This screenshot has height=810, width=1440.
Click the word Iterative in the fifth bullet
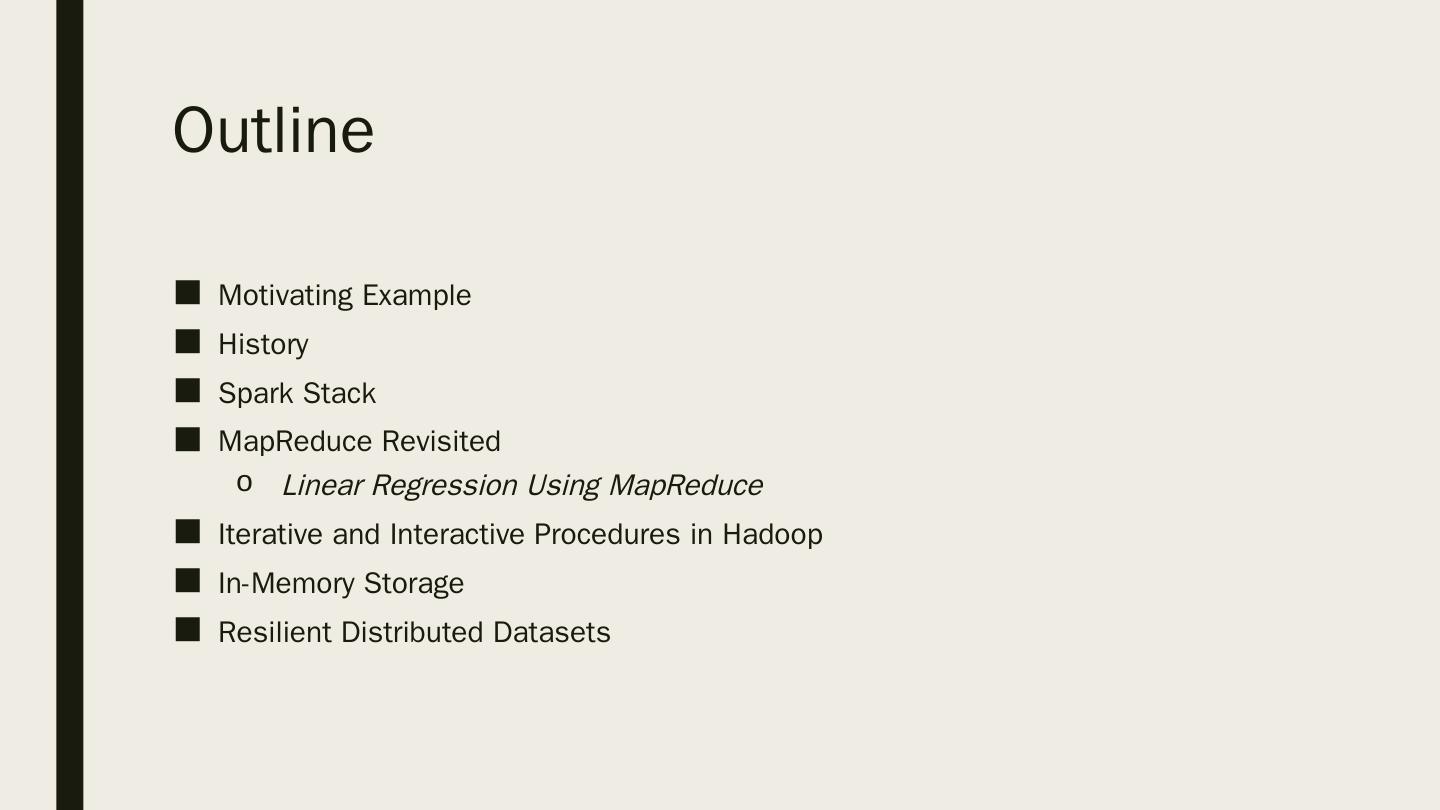270,534
